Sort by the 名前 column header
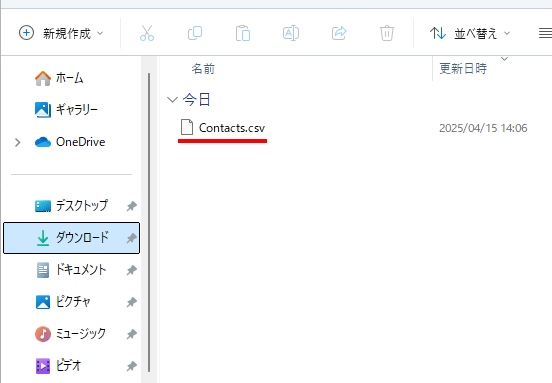This screenshot has height=383, width=552. 203,69
